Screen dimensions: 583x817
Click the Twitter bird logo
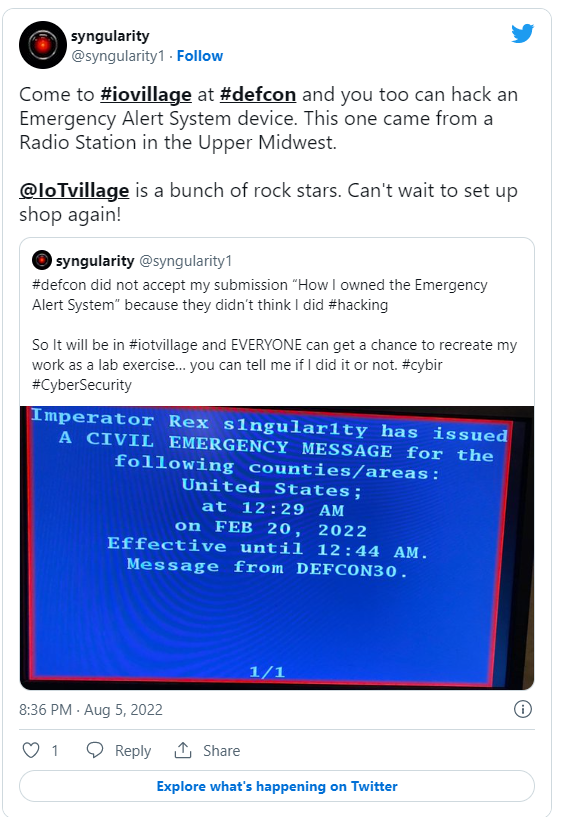coord(522,33)
